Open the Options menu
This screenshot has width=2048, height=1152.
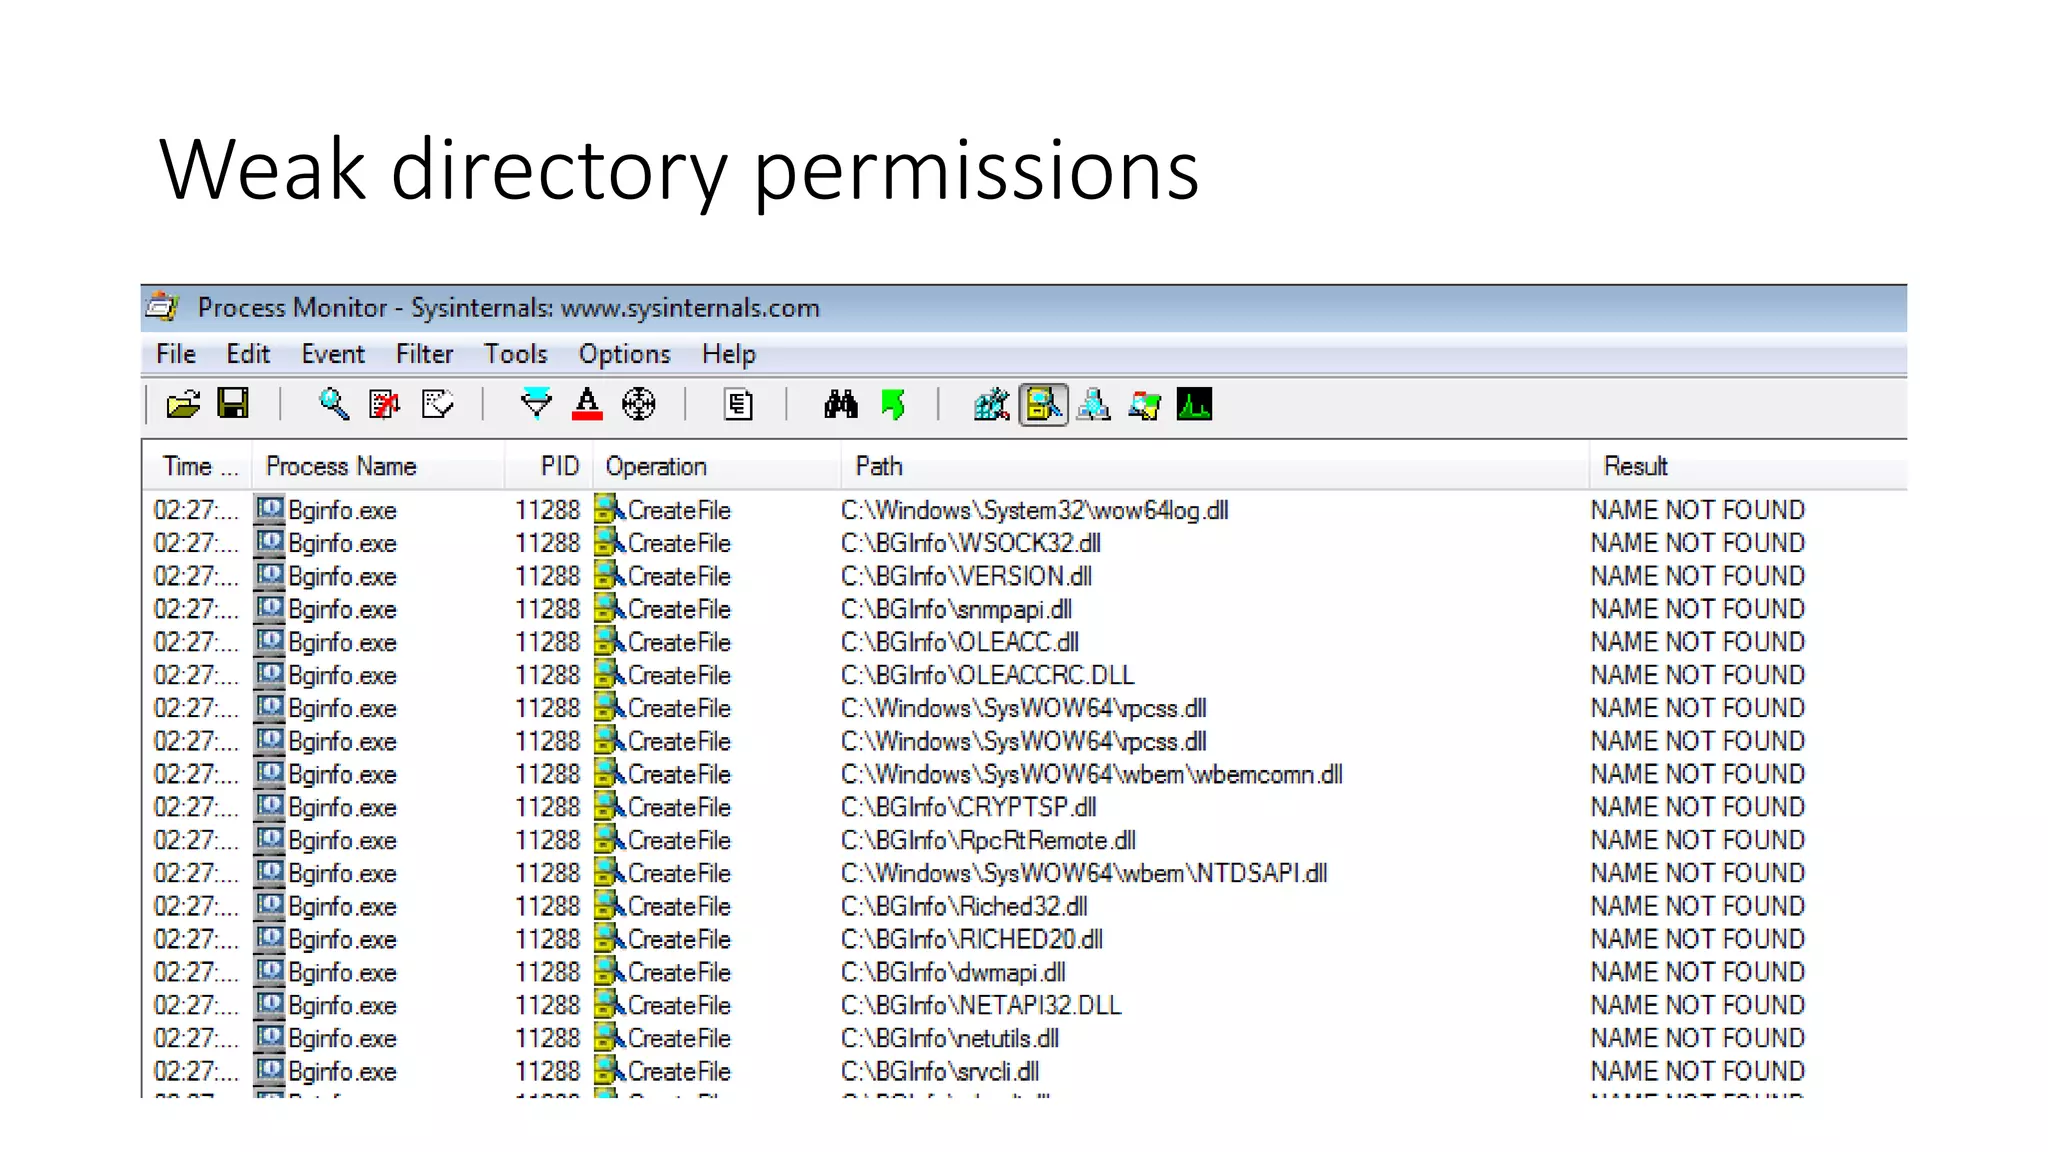tap(624, 354)
